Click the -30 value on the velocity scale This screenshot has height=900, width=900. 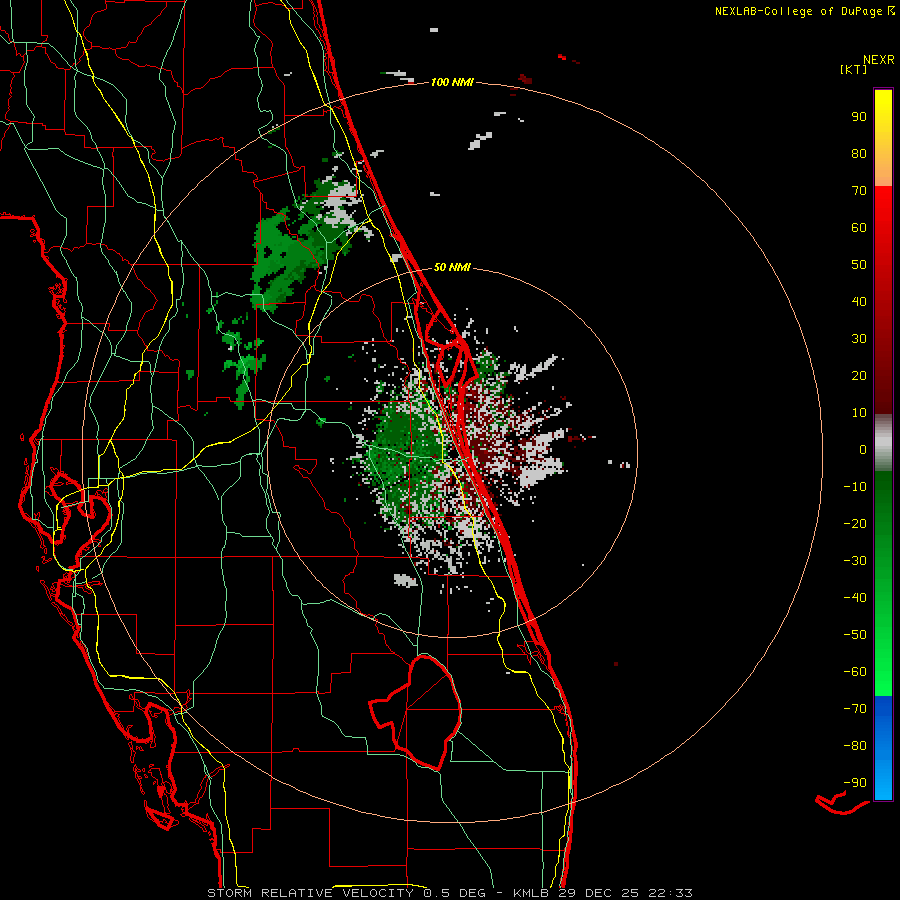[x=855, y=561]
